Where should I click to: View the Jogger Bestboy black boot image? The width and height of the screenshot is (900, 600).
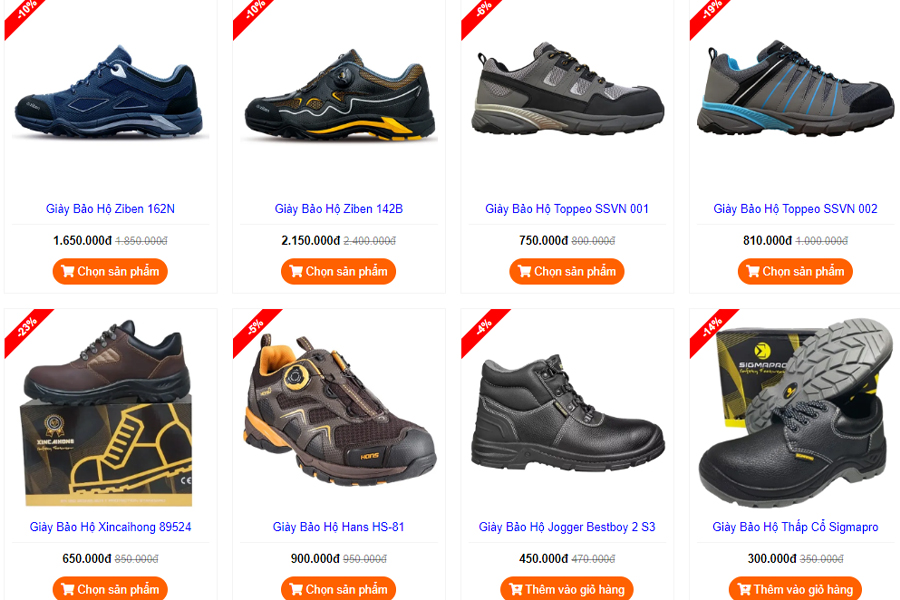pyautogui.click(x=567, y=412)
